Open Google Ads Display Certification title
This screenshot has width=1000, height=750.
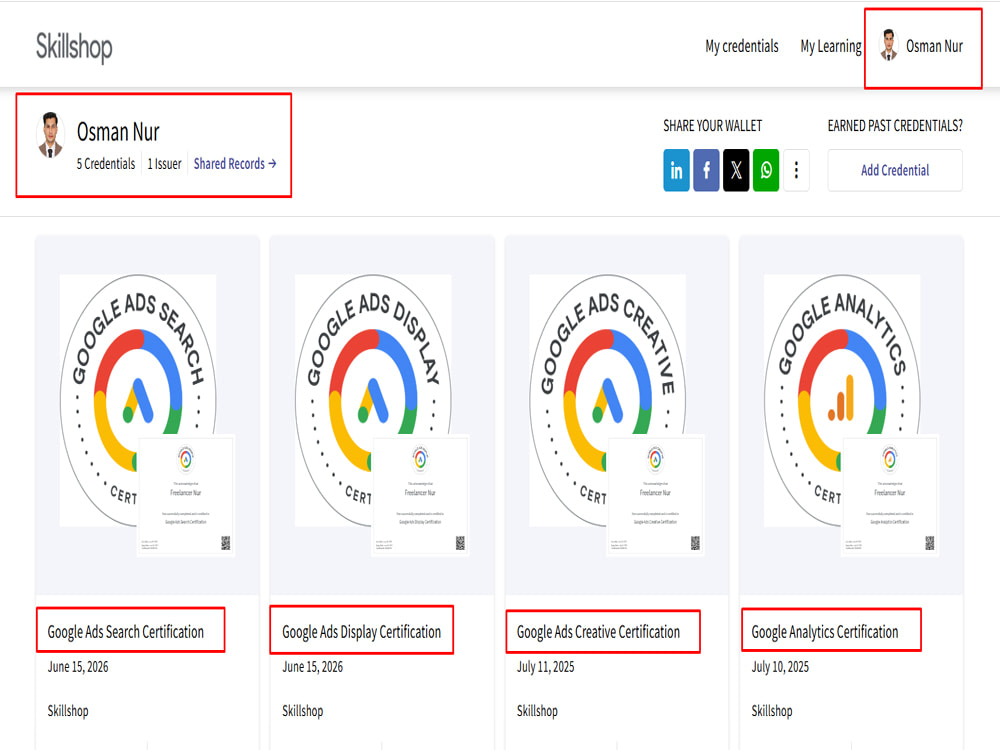(x=361, y=632)
